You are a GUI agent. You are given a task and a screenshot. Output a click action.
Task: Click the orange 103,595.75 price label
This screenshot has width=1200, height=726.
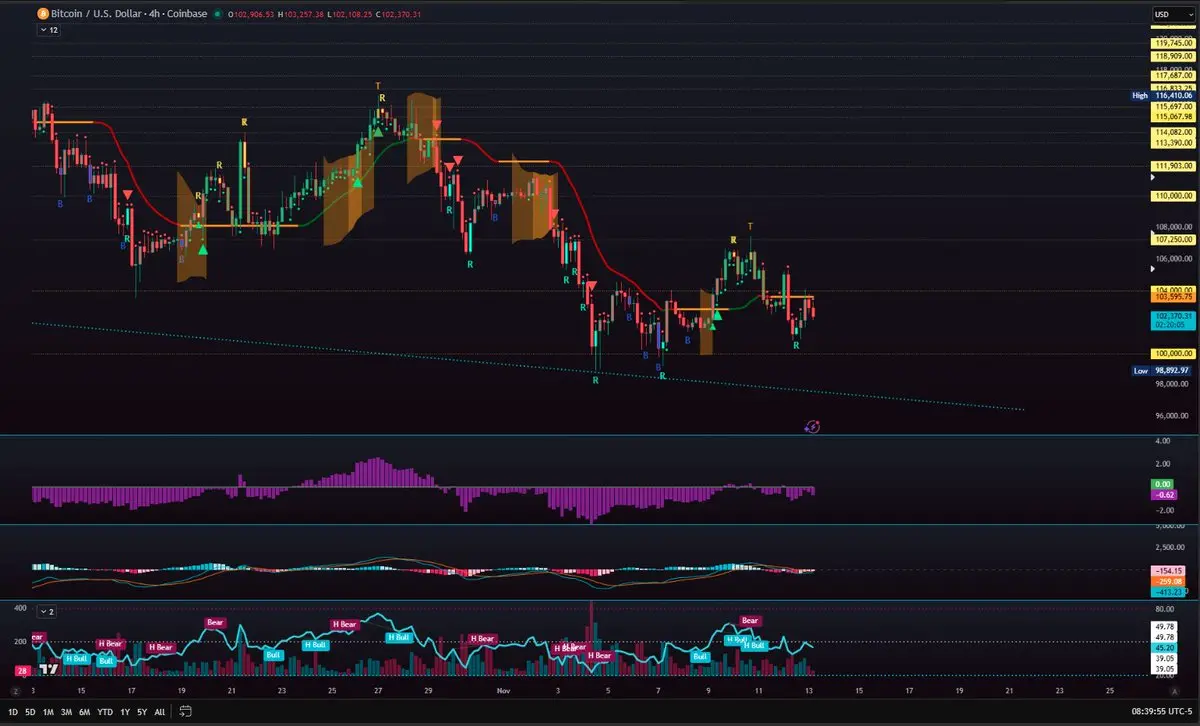pyautogui.click(x=1172, y=297)
